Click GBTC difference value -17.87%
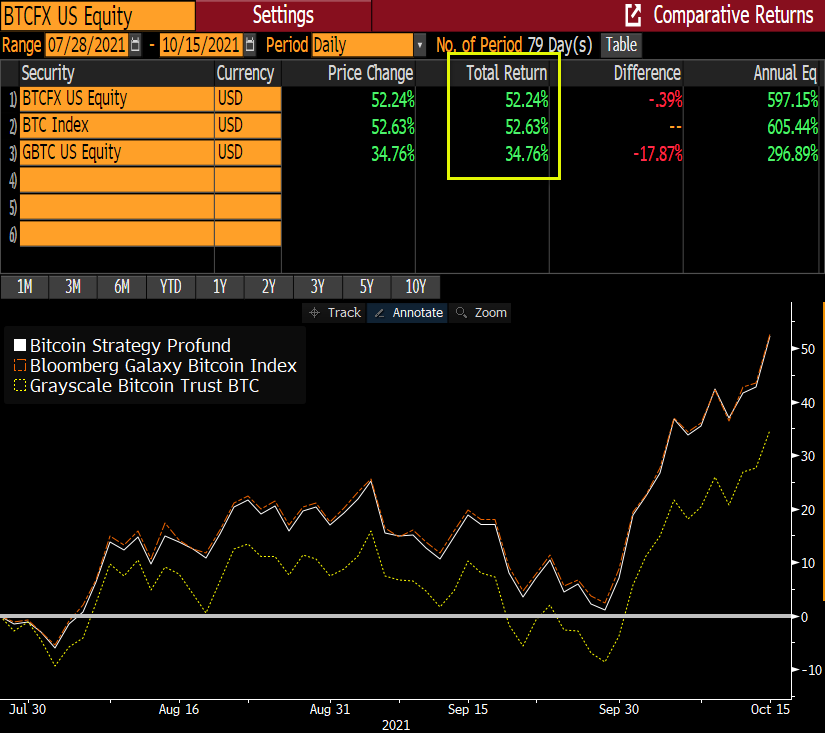The image size is (825, 733). pyautogui.click(x=658, y=154)
